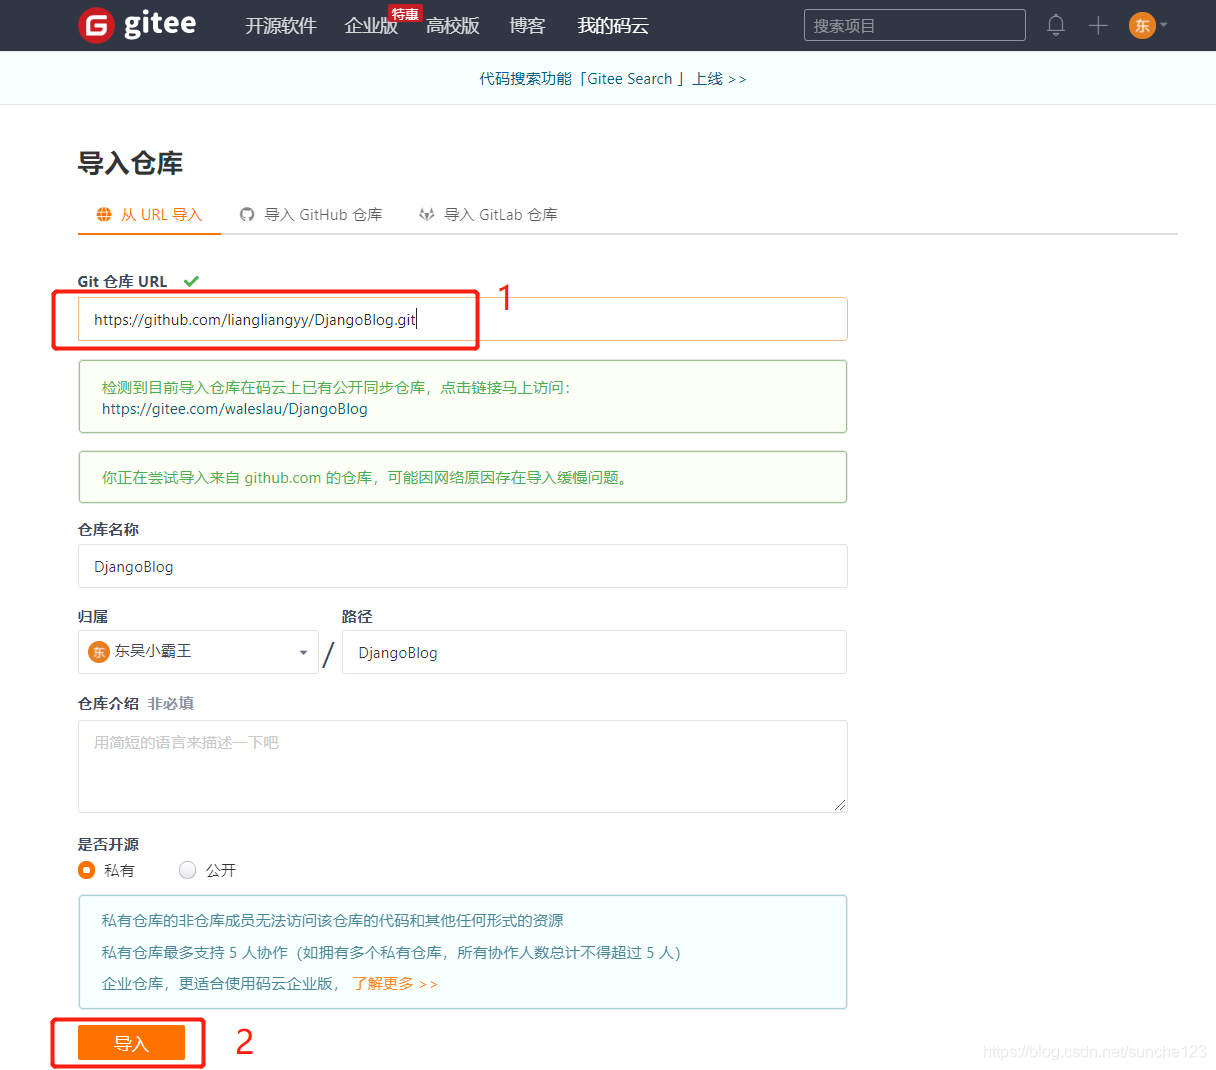The width and height of the screenshot is (1216, 1070).
Task: Click the 仓库介绍 label
Action: [108, 704]
